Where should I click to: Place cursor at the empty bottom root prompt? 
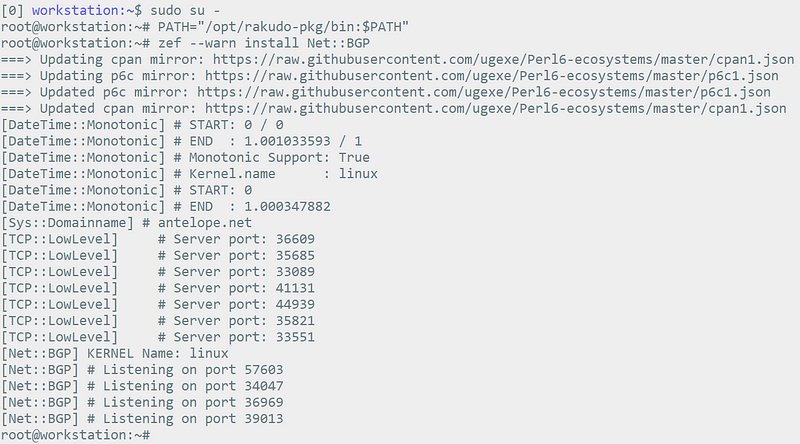tap(155, 435)
